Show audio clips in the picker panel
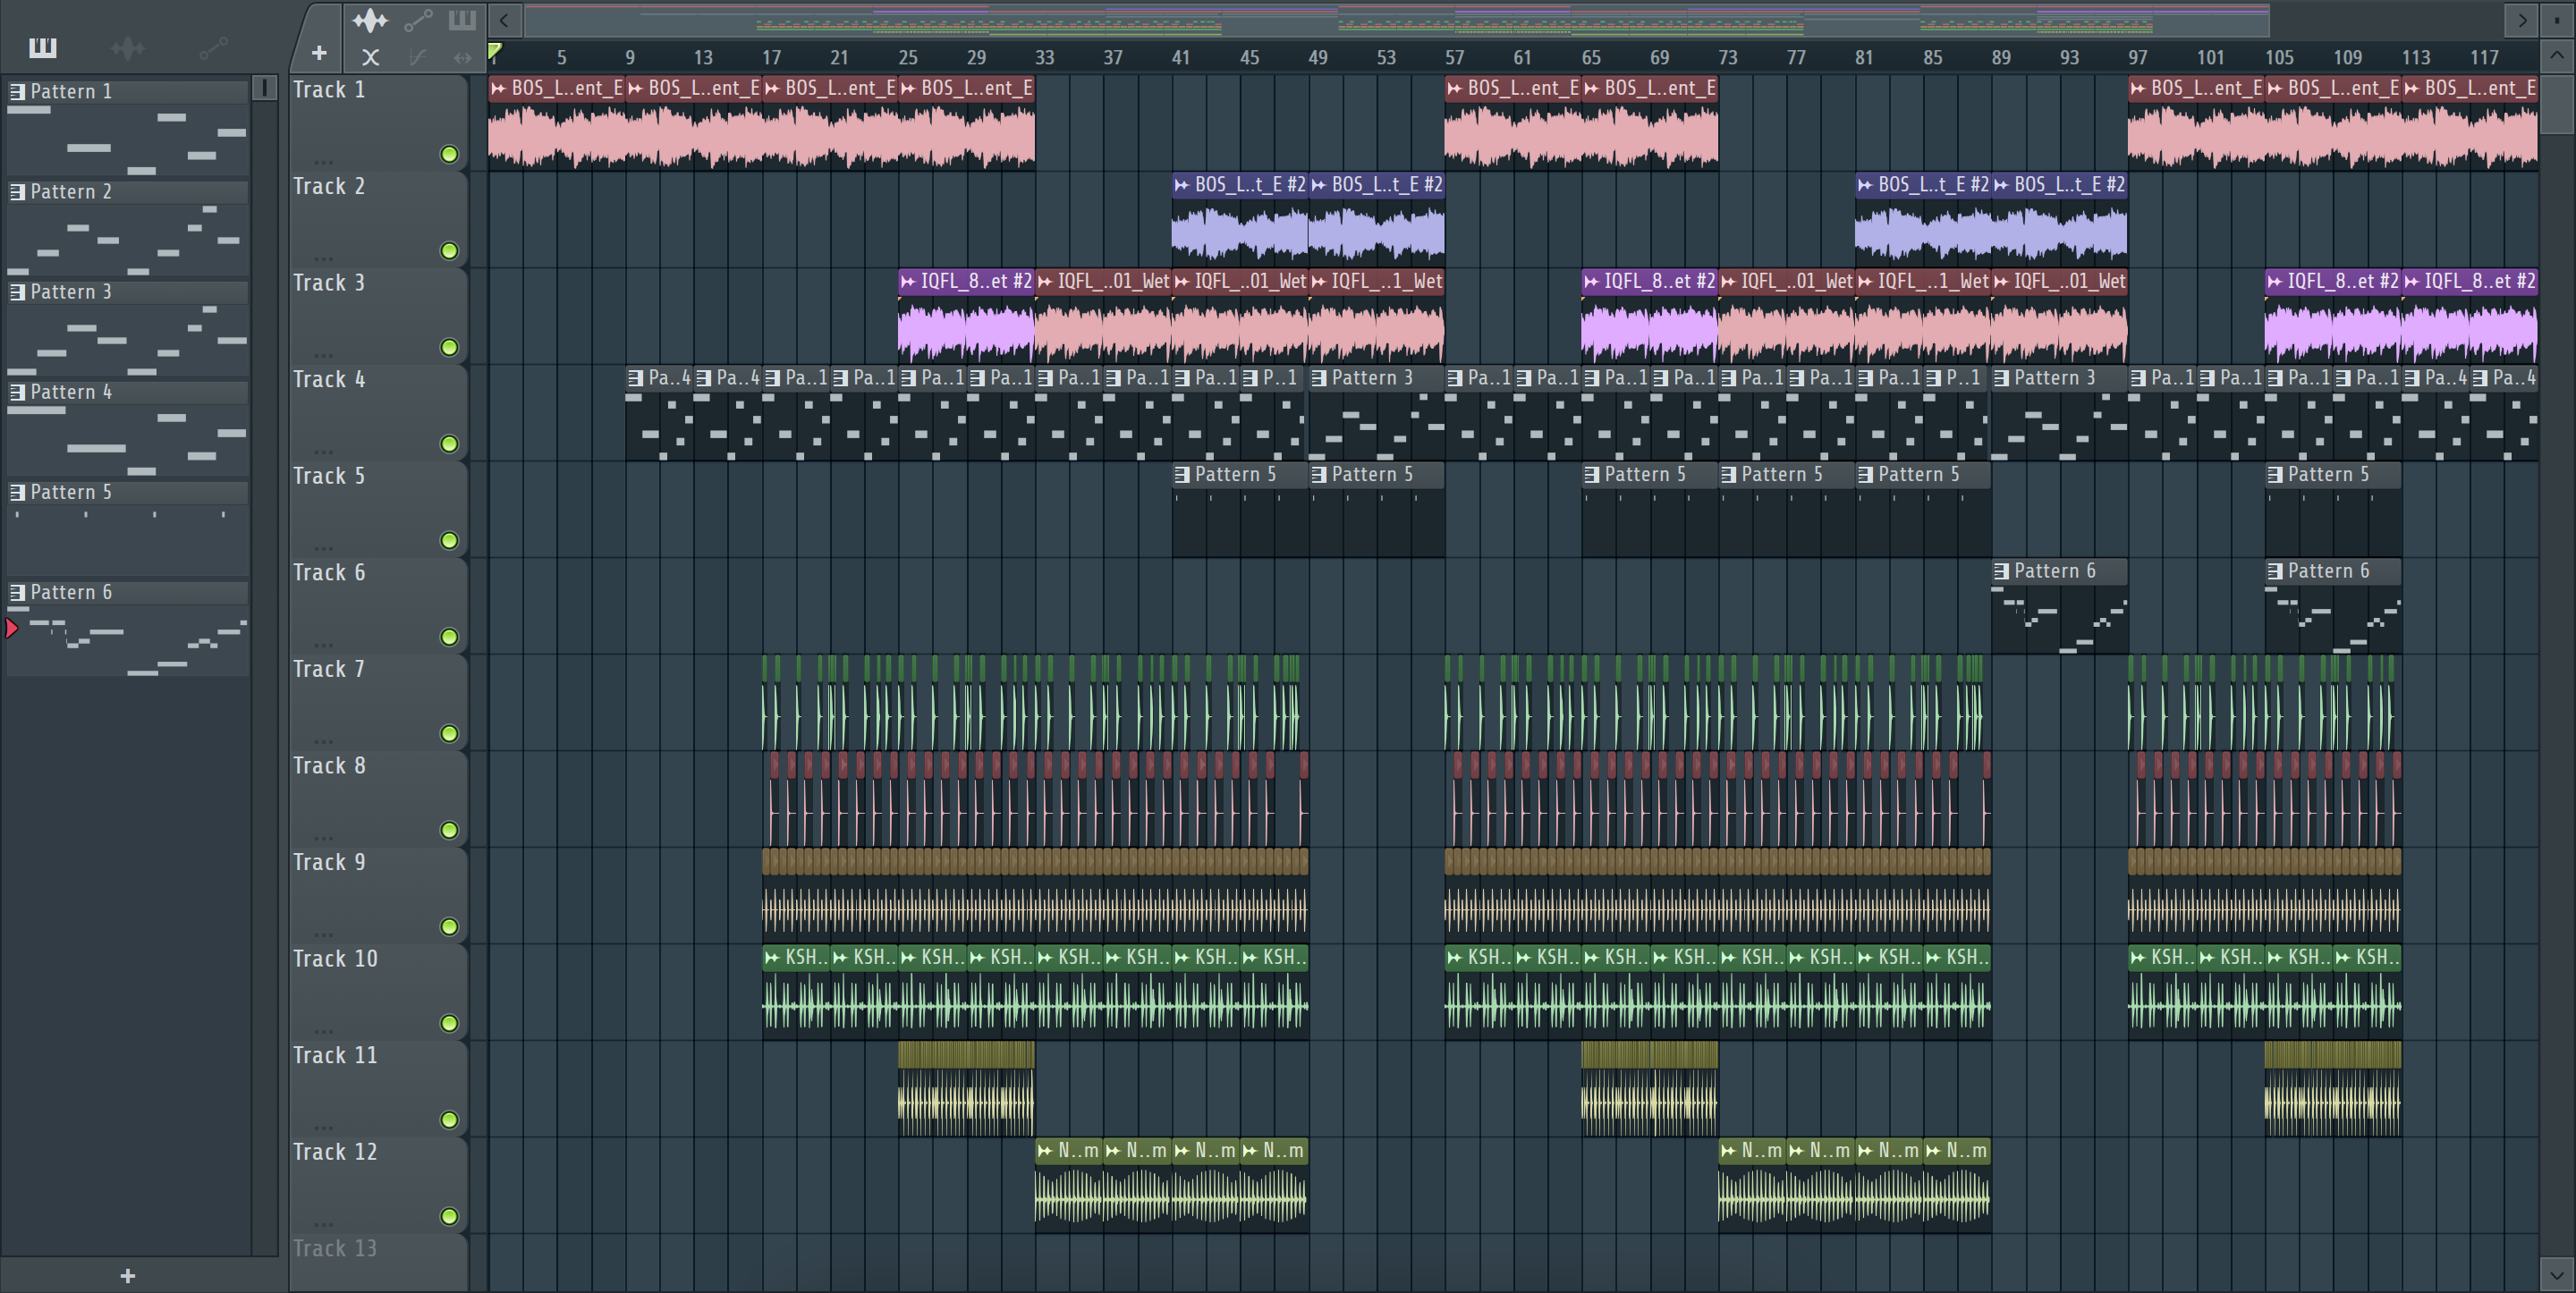The height and width of the screenshot is (1293, 2576). coord(128,47)
